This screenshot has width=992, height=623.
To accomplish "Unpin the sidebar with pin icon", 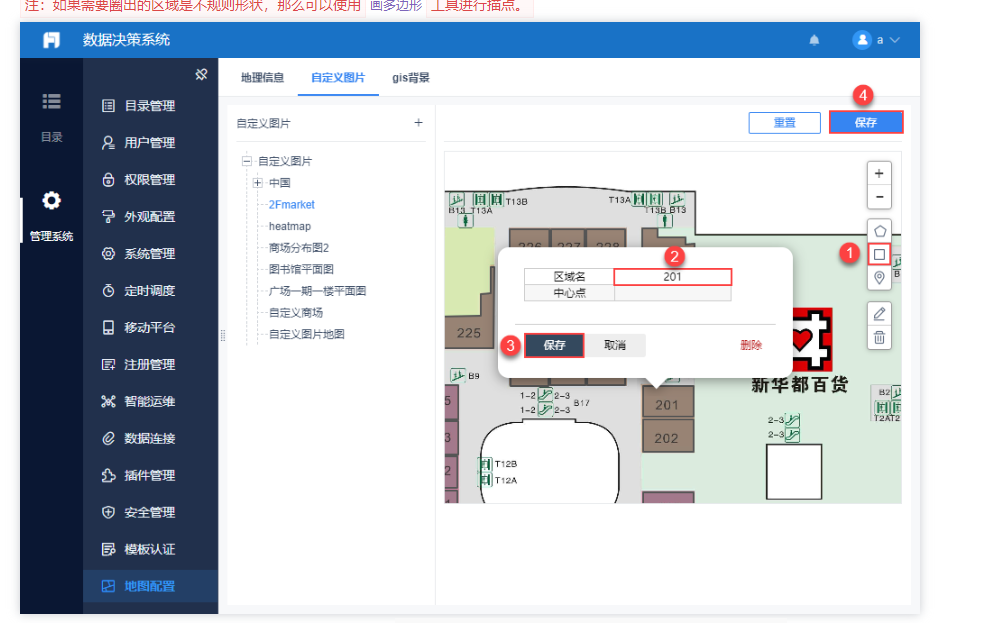I will pos(201,75).
